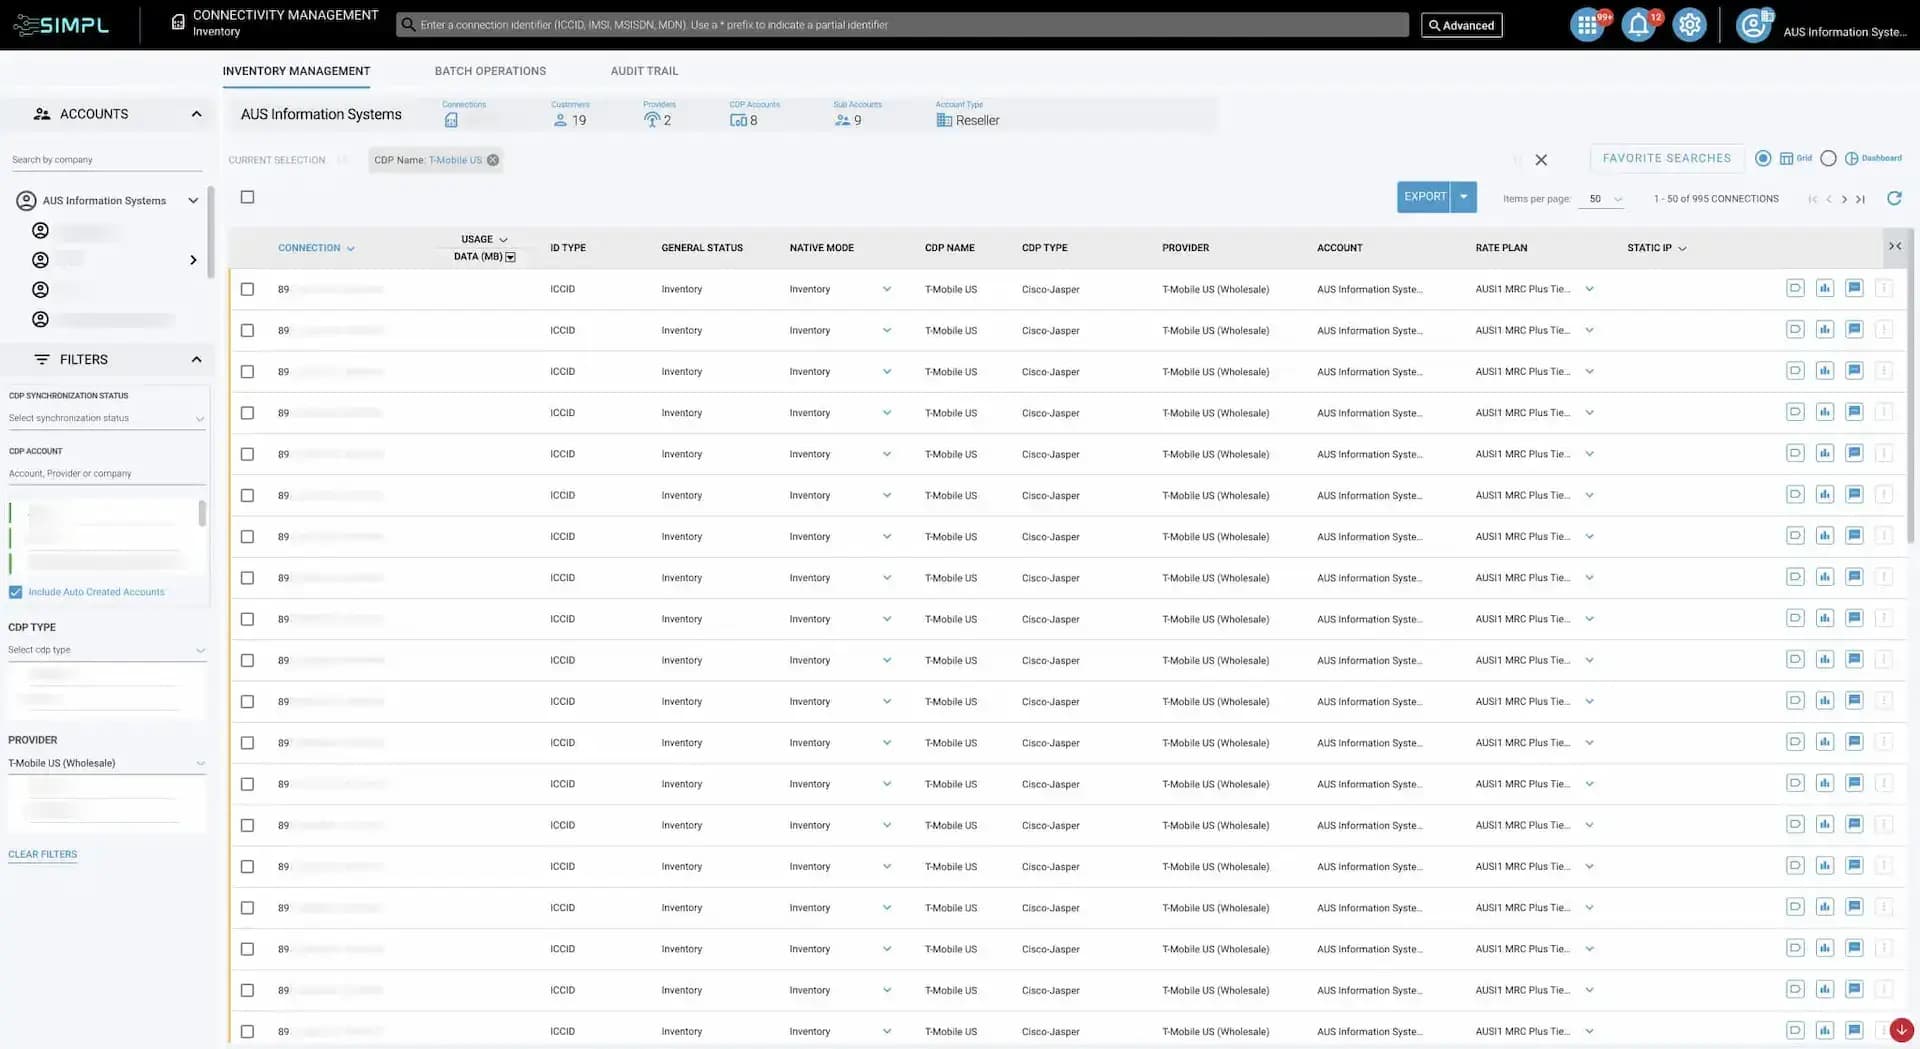Screen dimensions: 1920x1049
Task: Select the Dashboard view radio button
Action: pos(1828,158)
